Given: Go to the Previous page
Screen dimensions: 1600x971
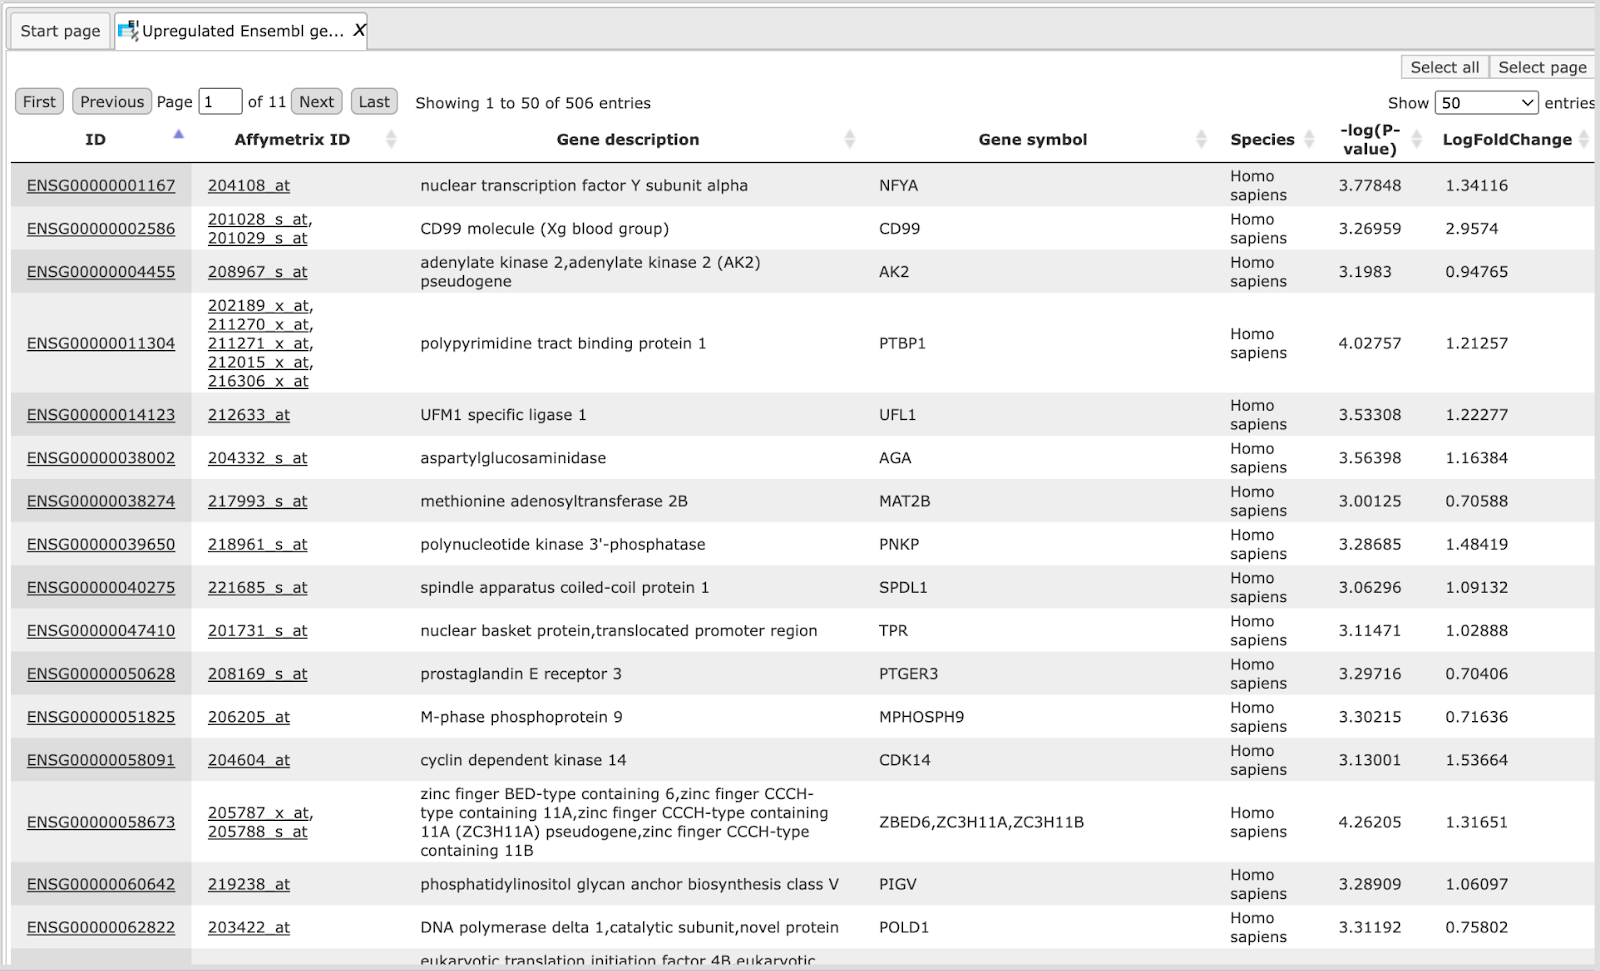Looking at the screenshot, I should pyautogui.click(x=112, y=101).
